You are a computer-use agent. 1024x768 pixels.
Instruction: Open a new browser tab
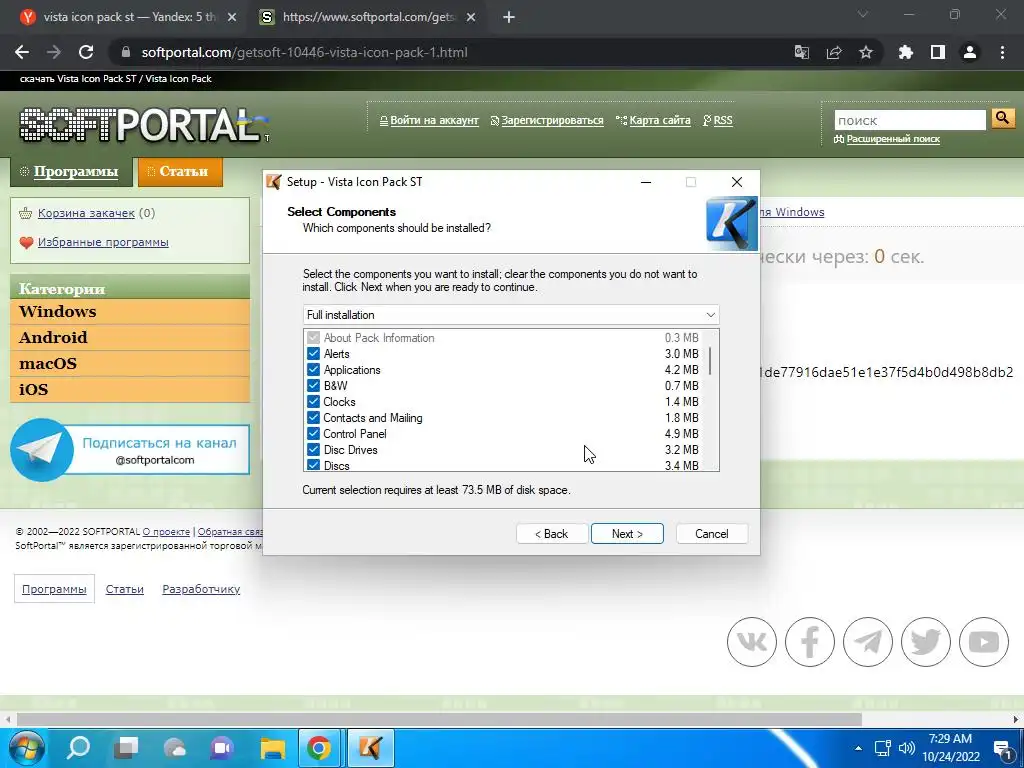(509, 18)
